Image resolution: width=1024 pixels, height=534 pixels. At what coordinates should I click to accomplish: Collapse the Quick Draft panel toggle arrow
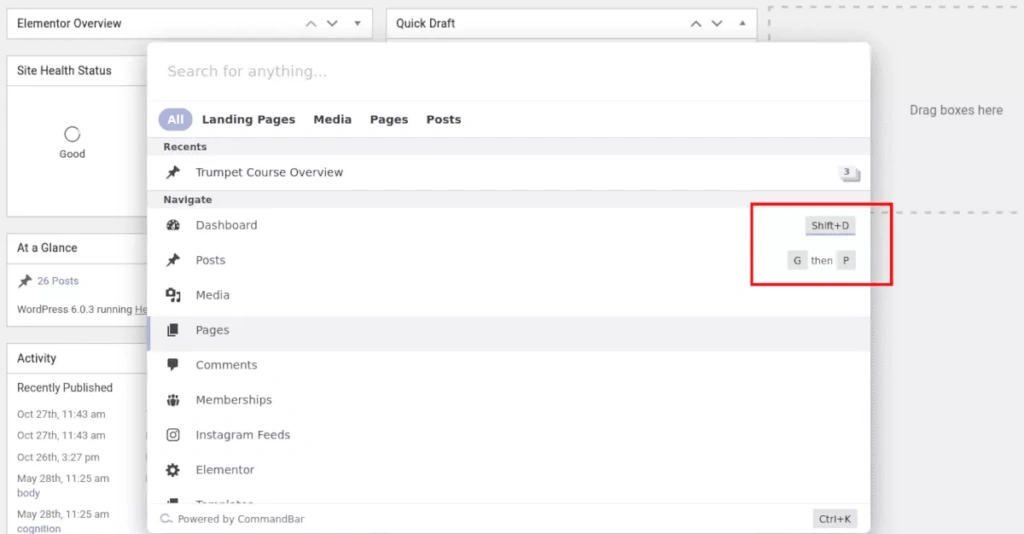[x=742, y=23]
